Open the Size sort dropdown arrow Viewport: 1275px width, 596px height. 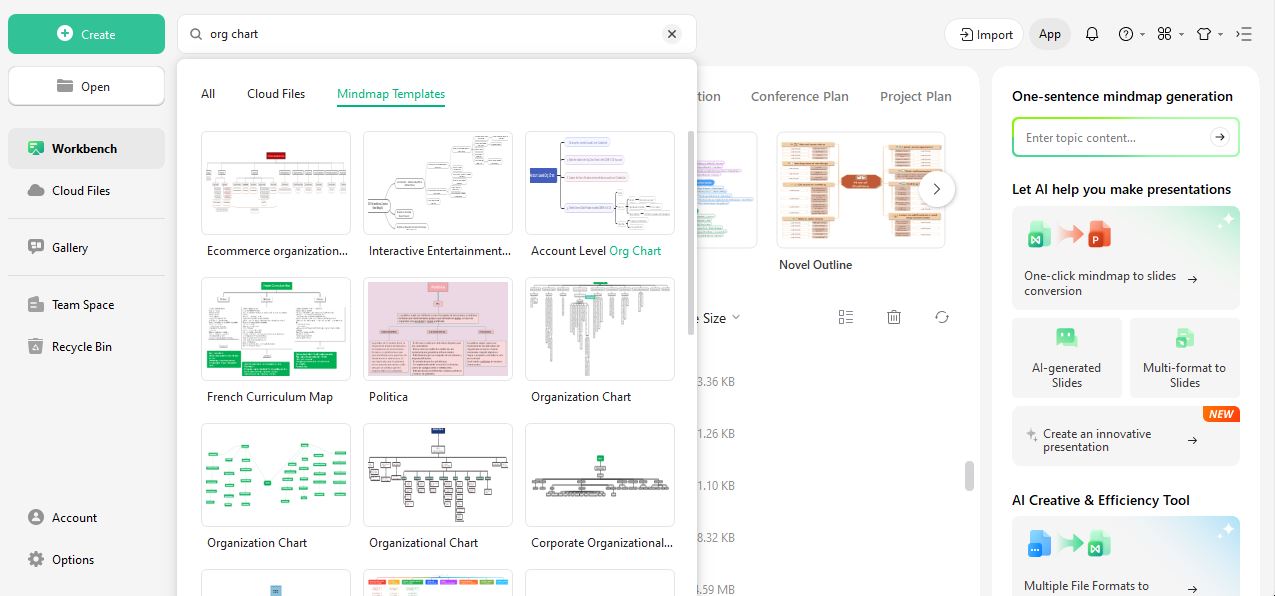[x=736, y=318]
